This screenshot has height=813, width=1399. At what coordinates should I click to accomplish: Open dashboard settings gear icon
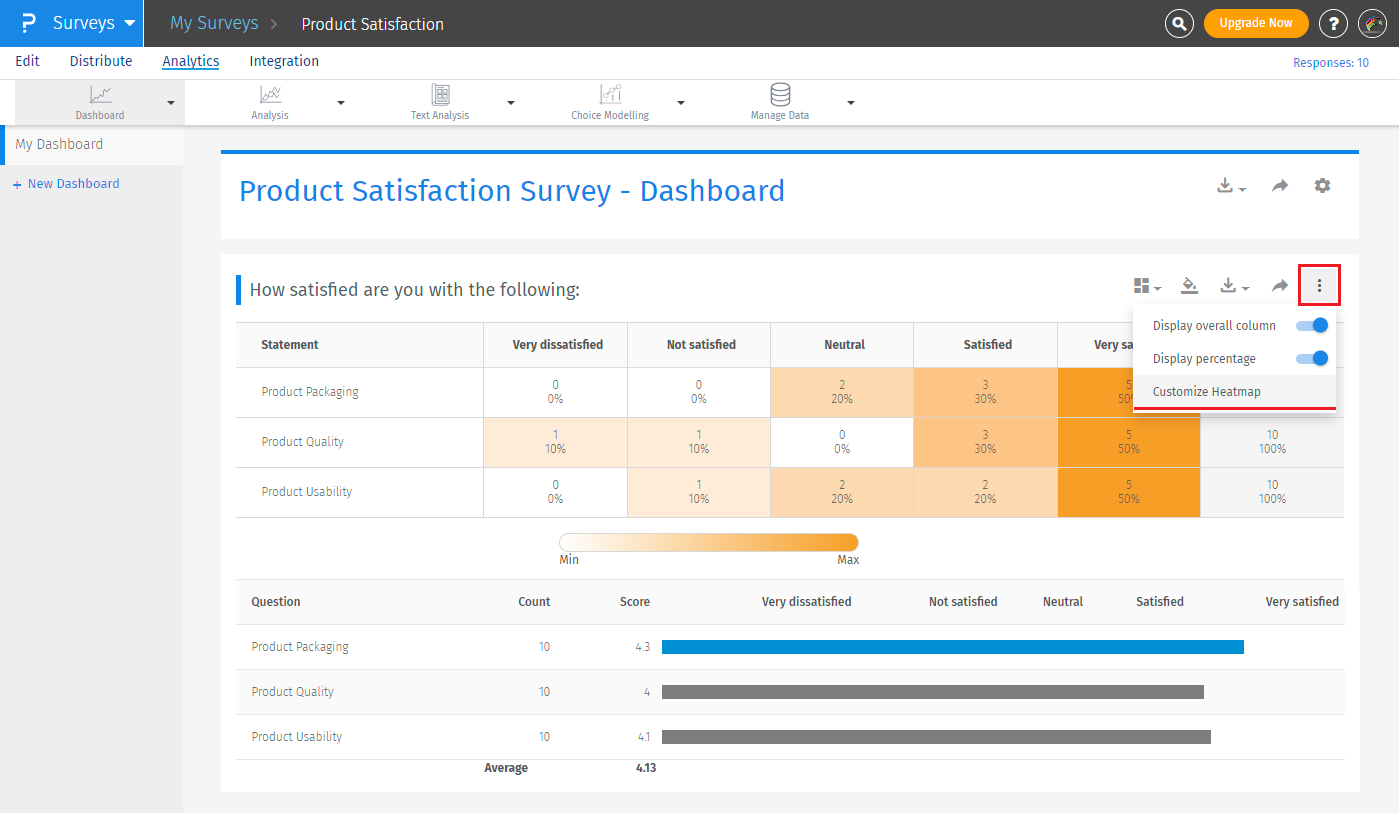point(1322,186)
